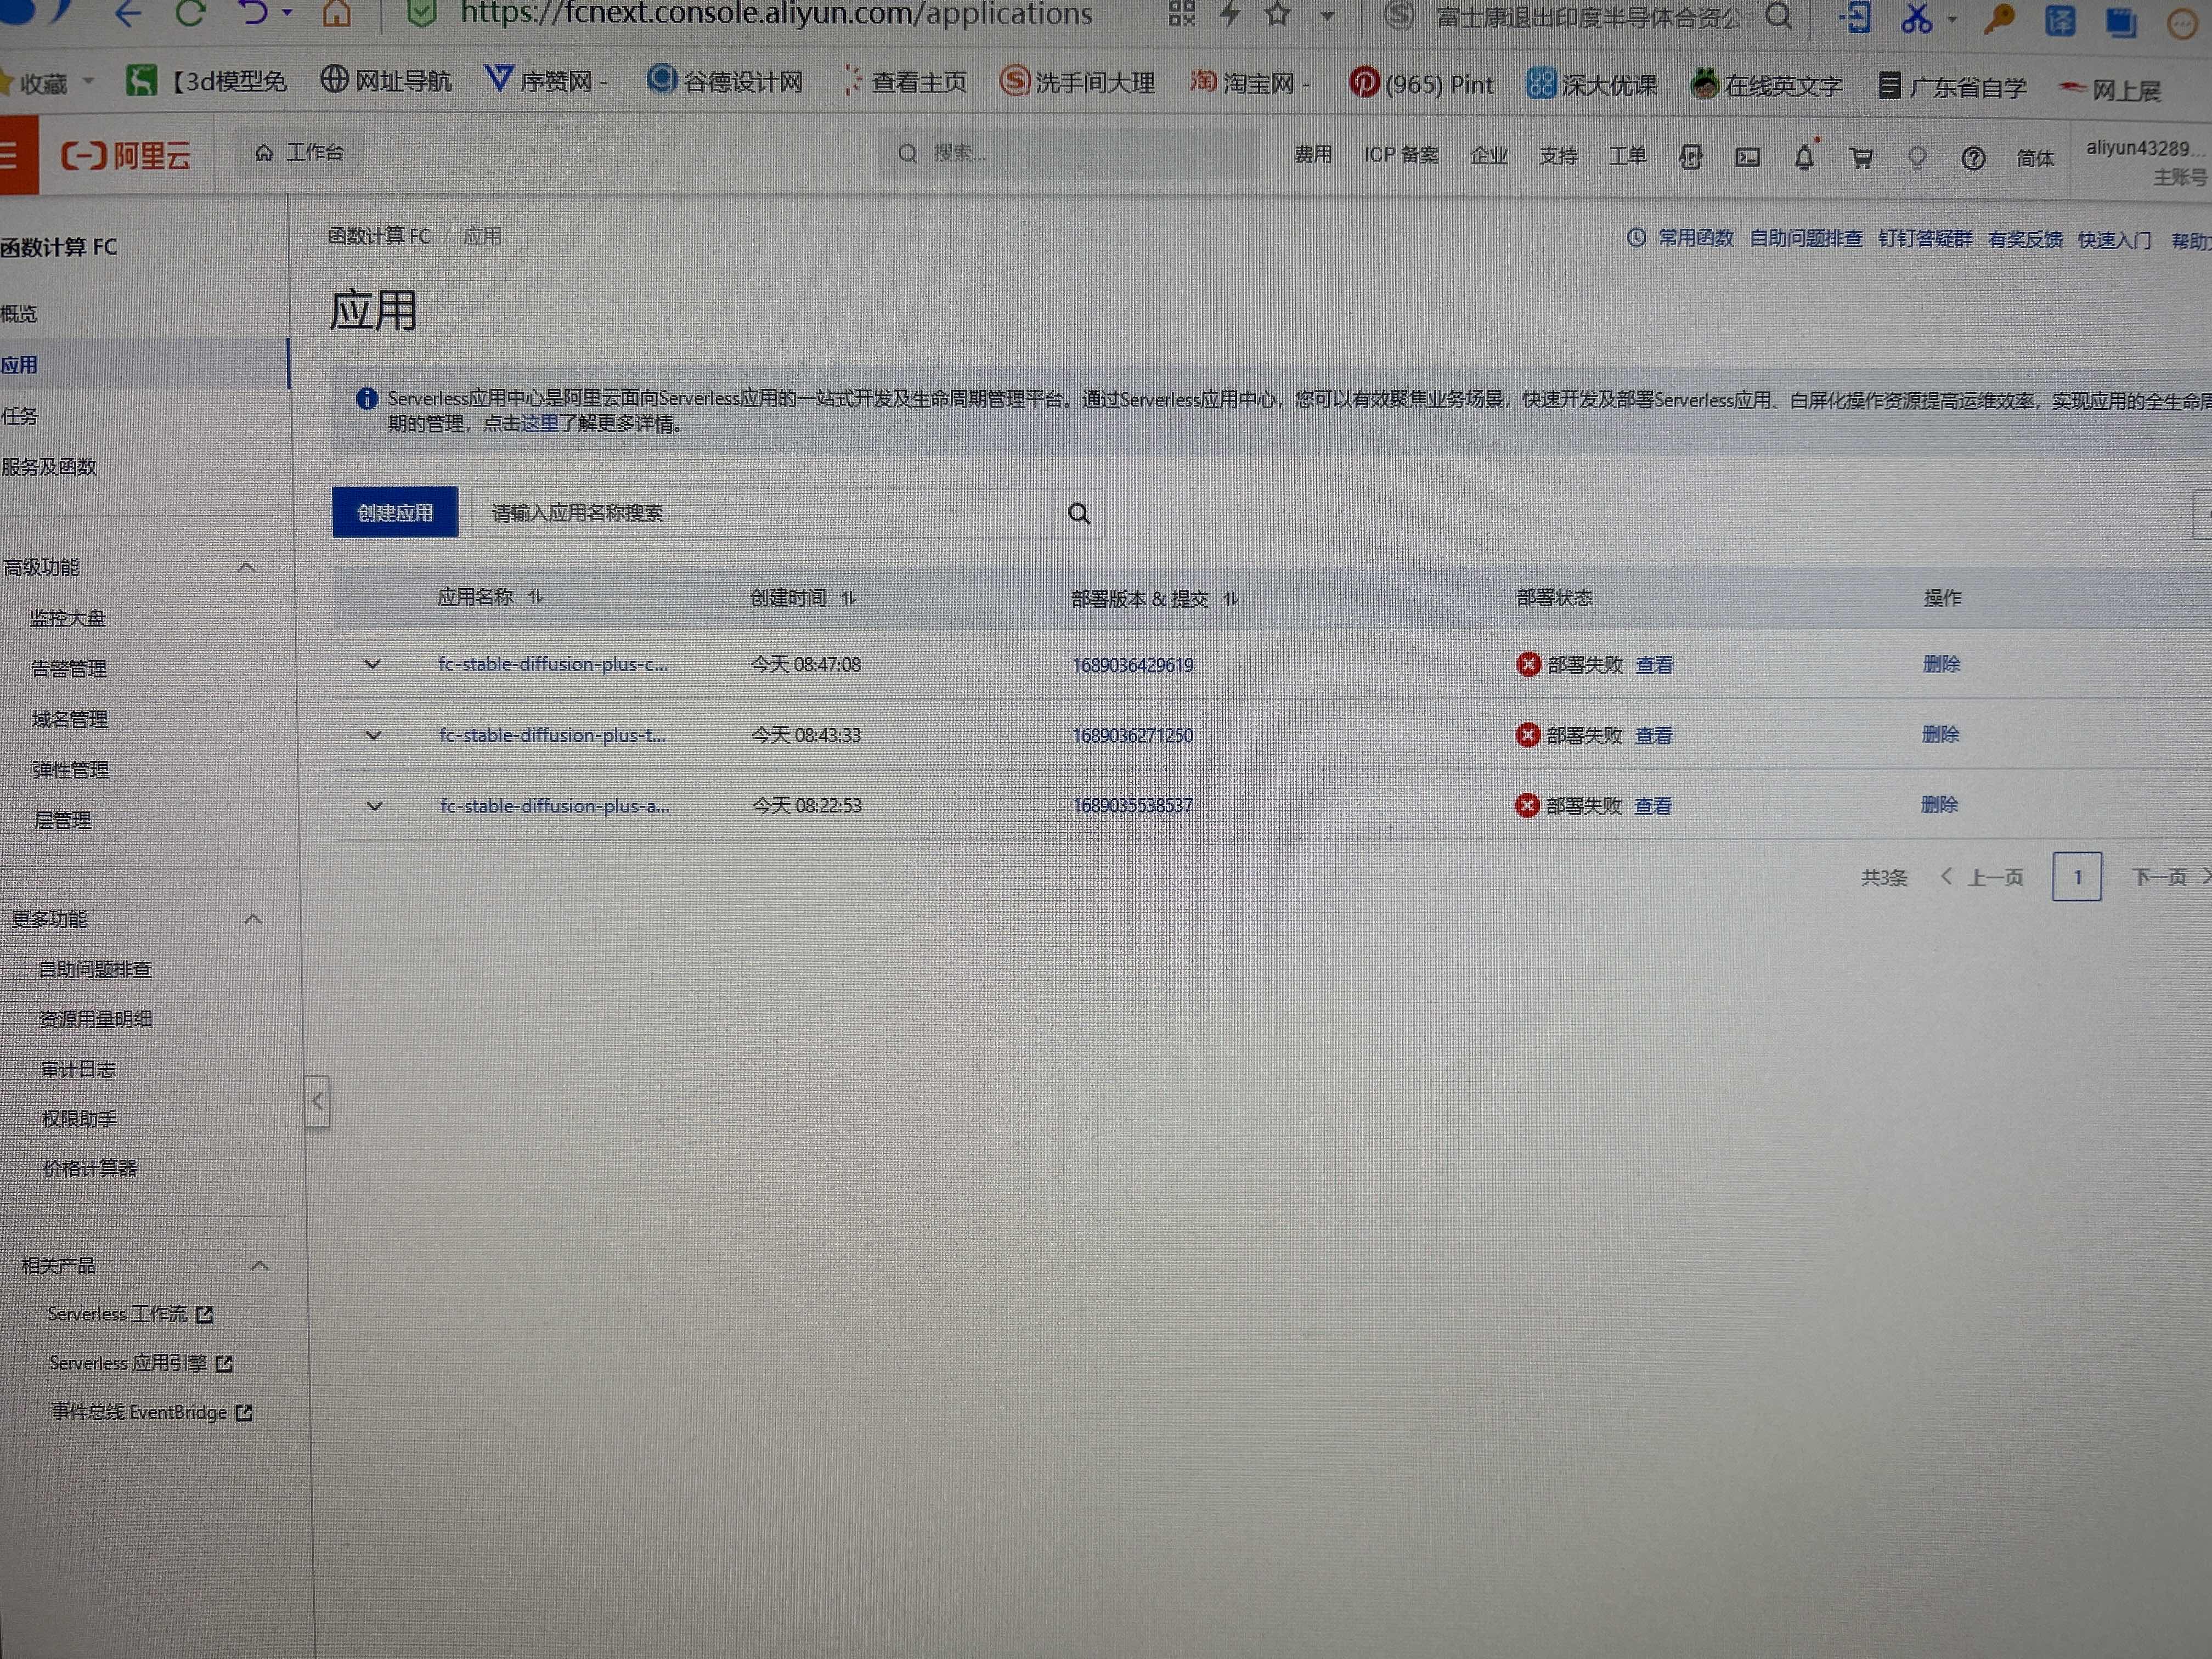Click 删除 for fc-stable-diffusion-plus-t row
Image resolution: width=2212 pixels, height=1659 pixels.
point(1940,734)
